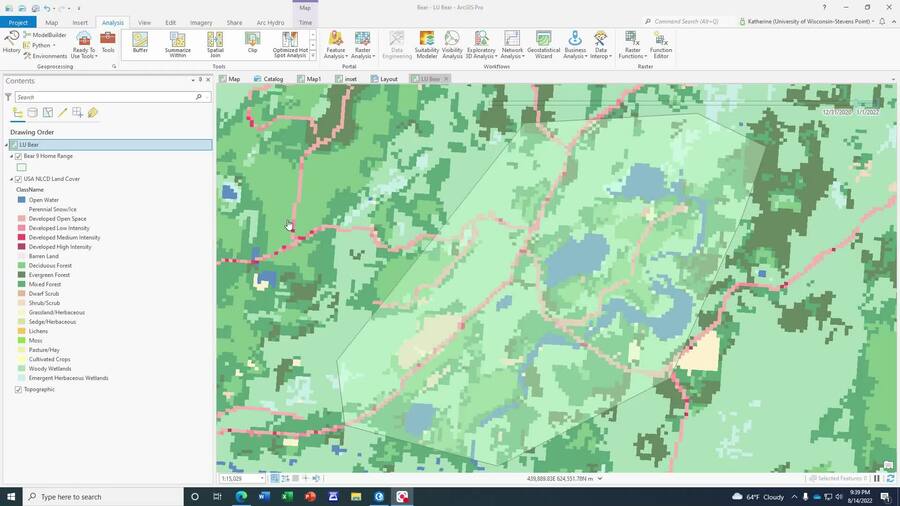Toggle USA NLCD Land Cover layer visibility

point(18,179)
